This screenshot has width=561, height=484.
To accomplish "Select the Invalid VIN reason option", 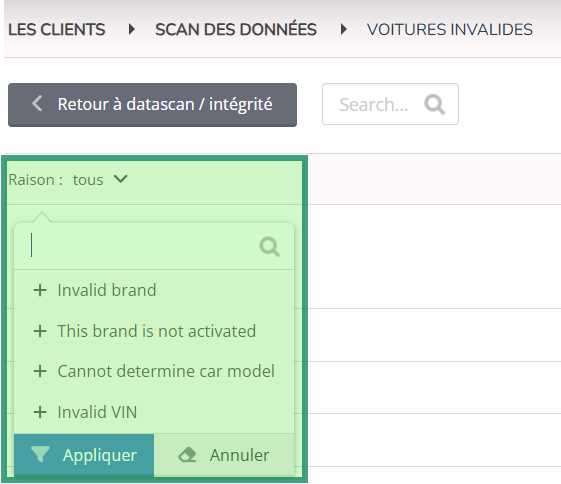I will [154, 412].
